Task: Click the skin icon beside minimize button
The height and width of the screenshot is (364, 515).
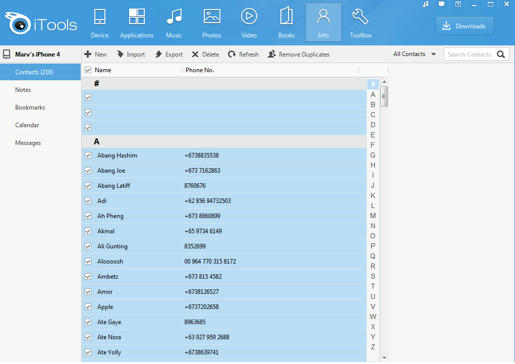Action: 458,4
